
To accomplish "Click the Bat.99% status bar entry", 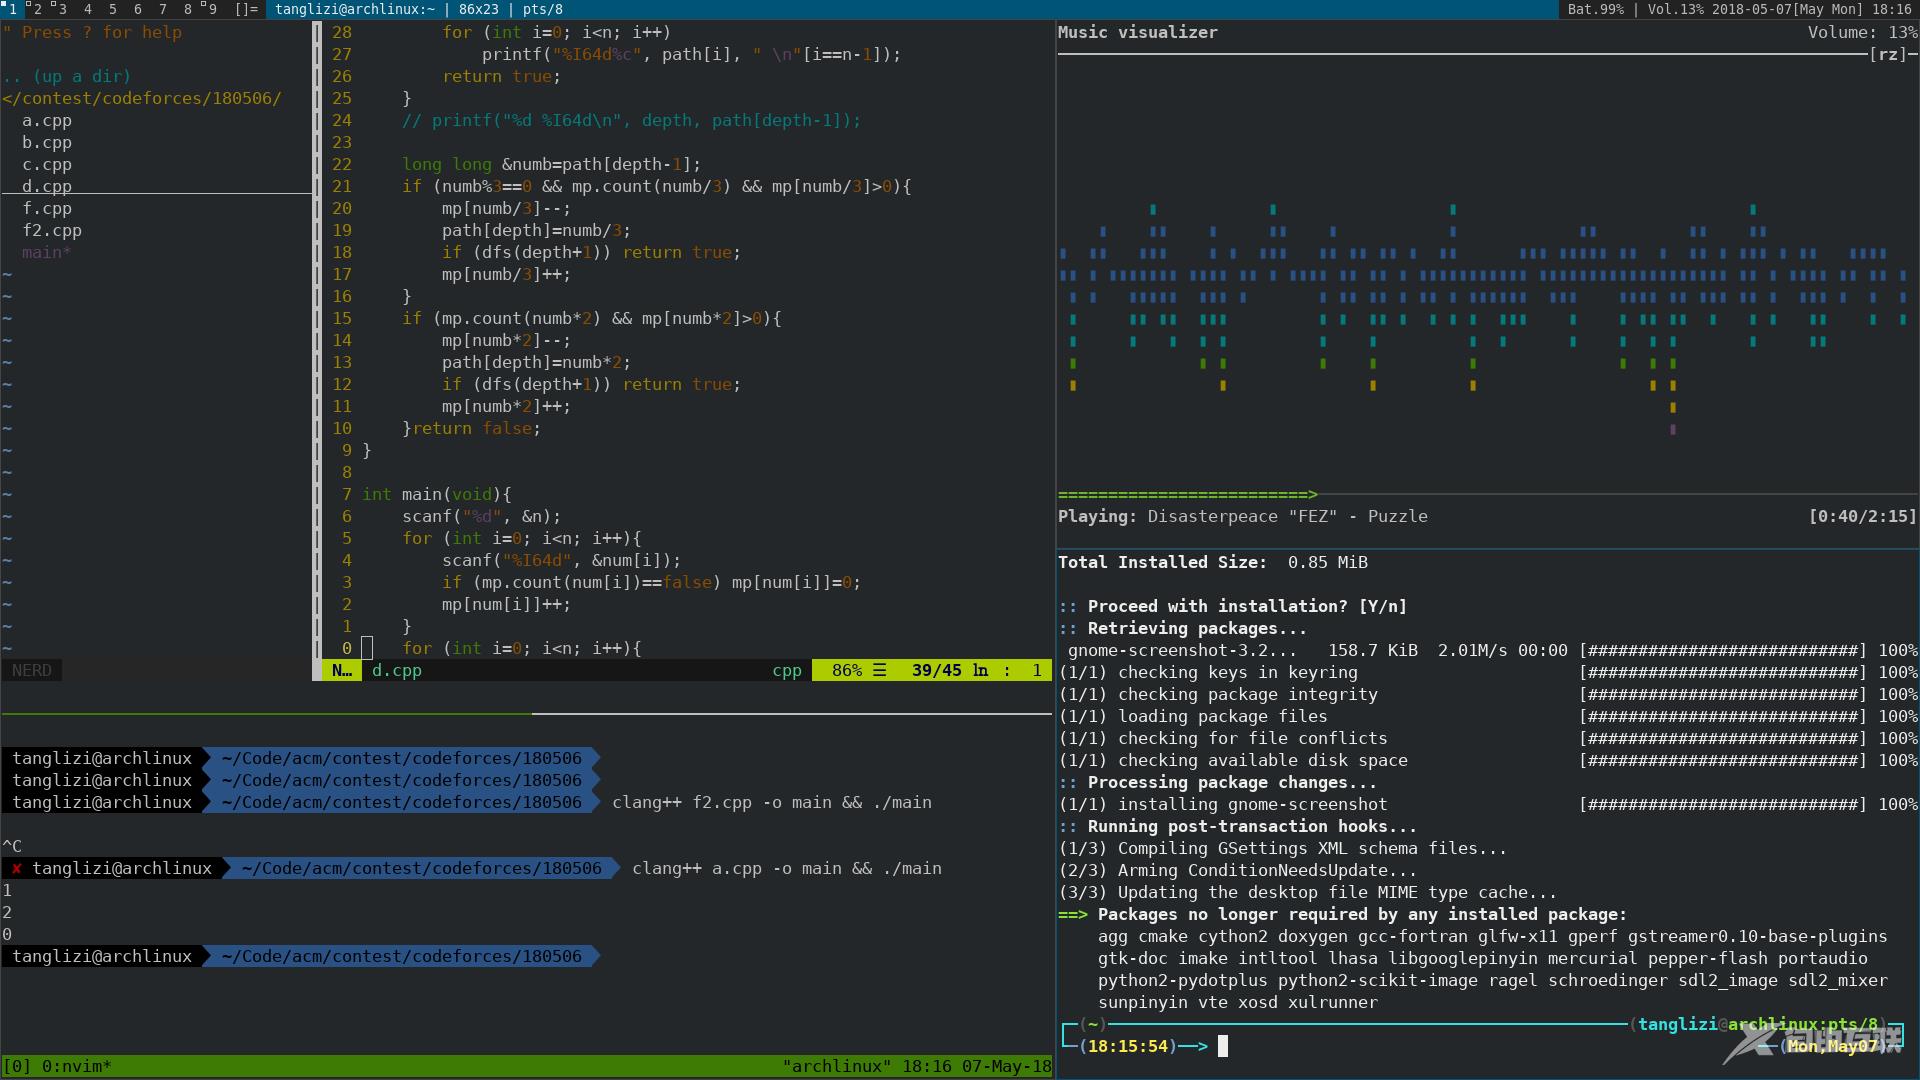I will click(1595, 9).
